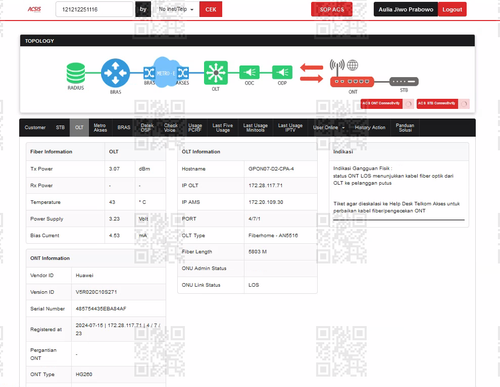Select the OLT node icon in topology
This screenshot has width=500, height=387.
(216, 72)
